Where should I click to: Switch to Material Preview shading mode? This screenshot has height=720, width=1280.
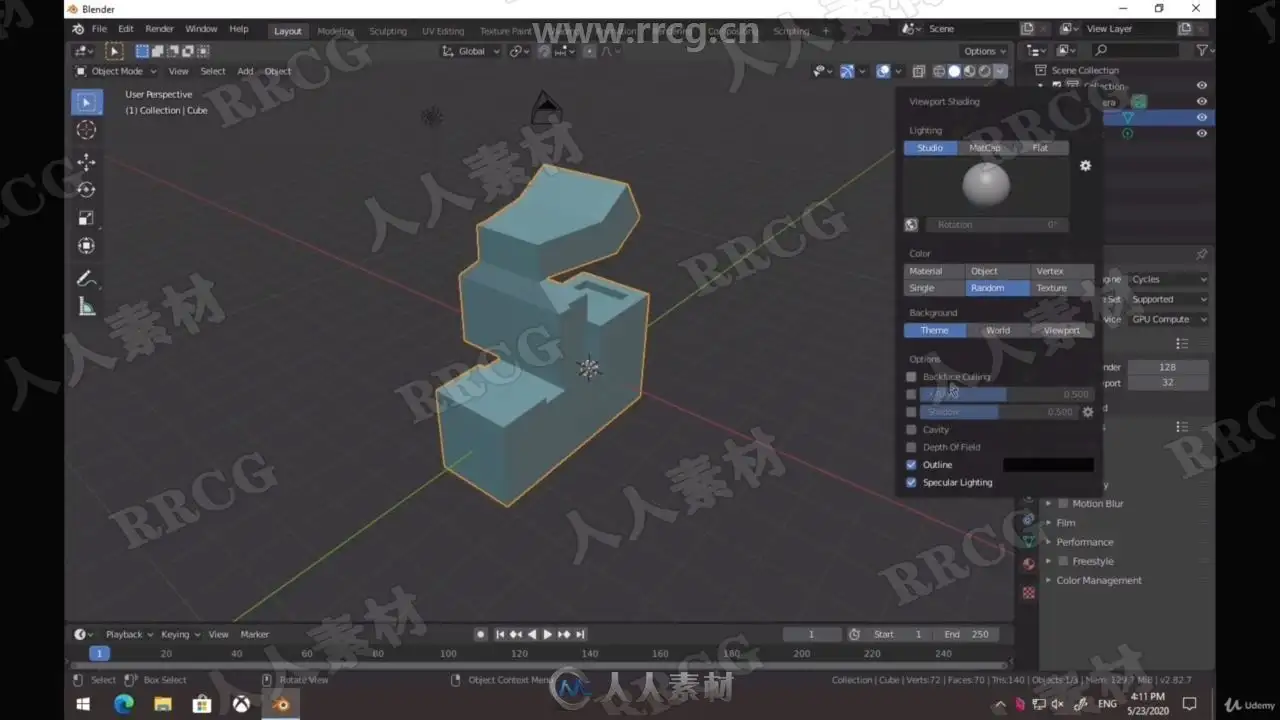coord(969,71)
